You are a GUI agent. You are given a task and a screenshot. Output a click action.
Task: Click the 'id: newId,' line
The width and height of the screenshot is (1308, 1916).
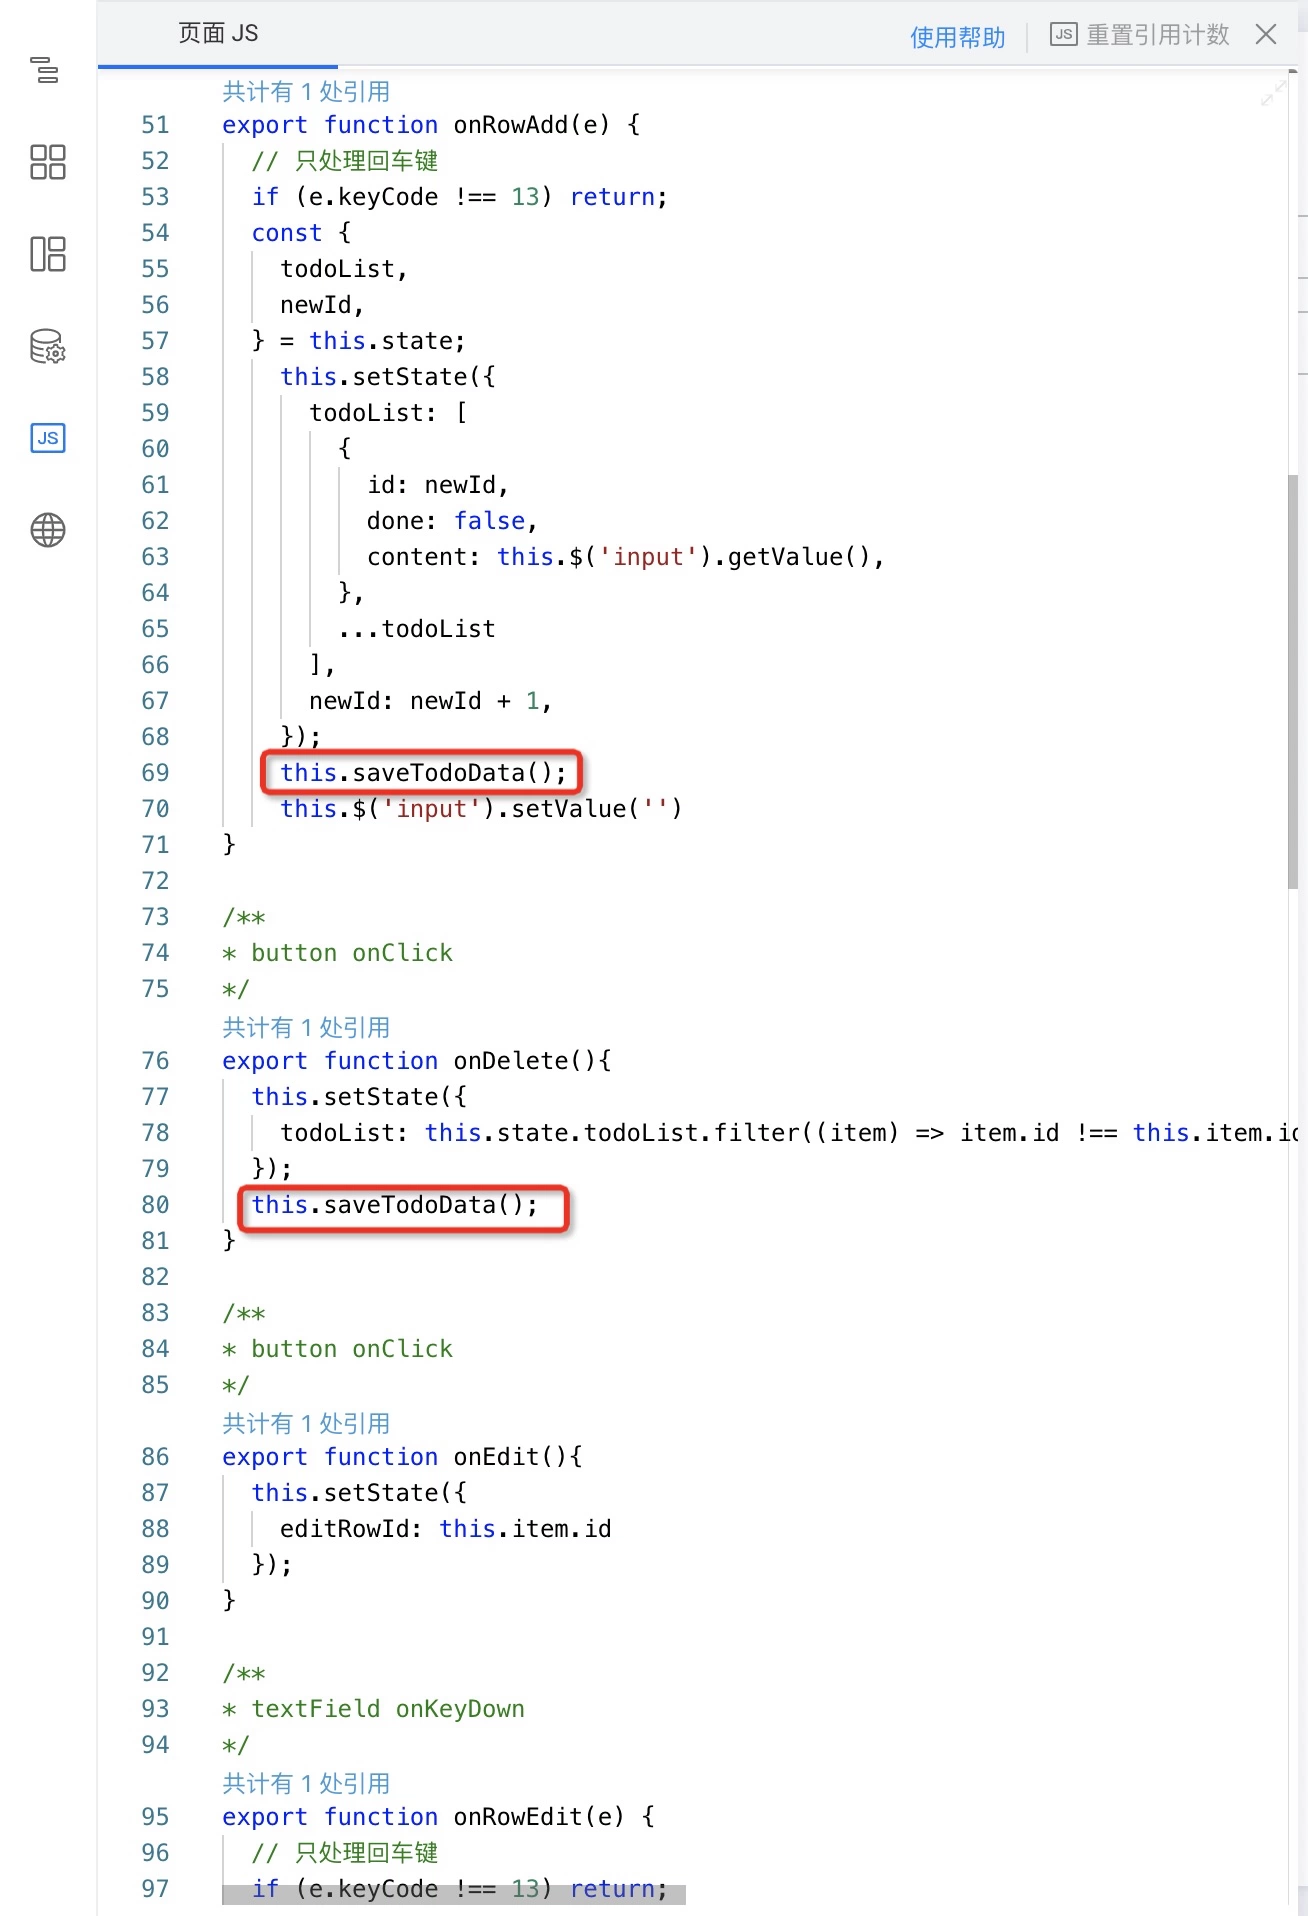tap(438, 485)
